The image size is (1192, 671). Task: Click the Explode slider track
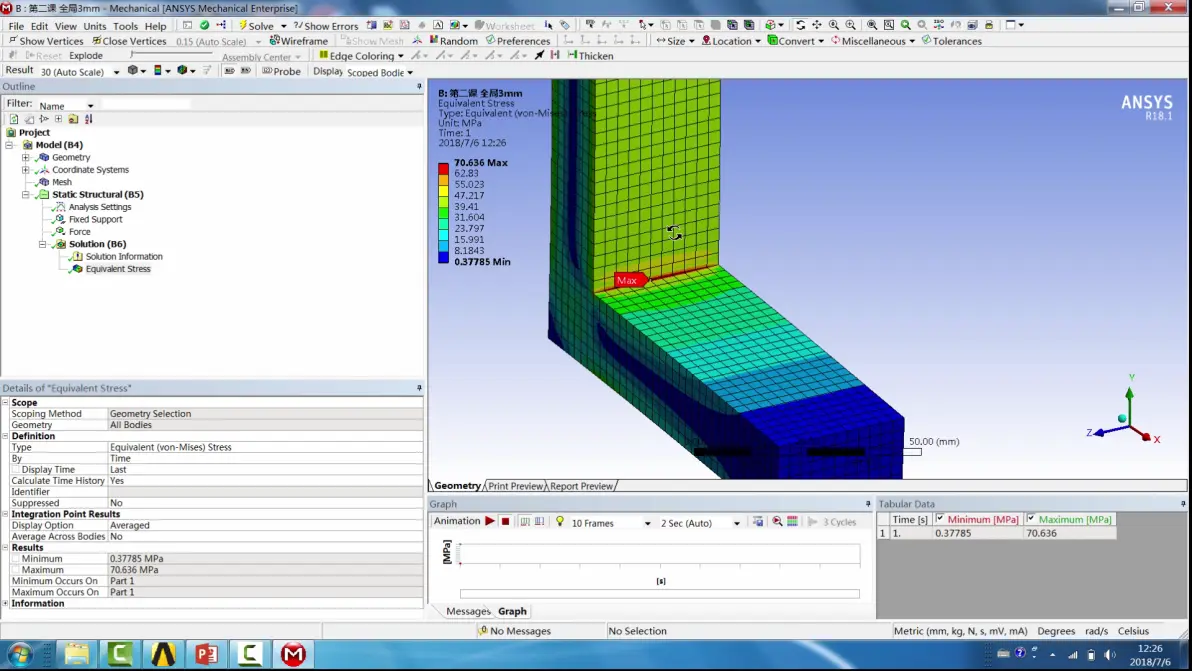[171, 55]
